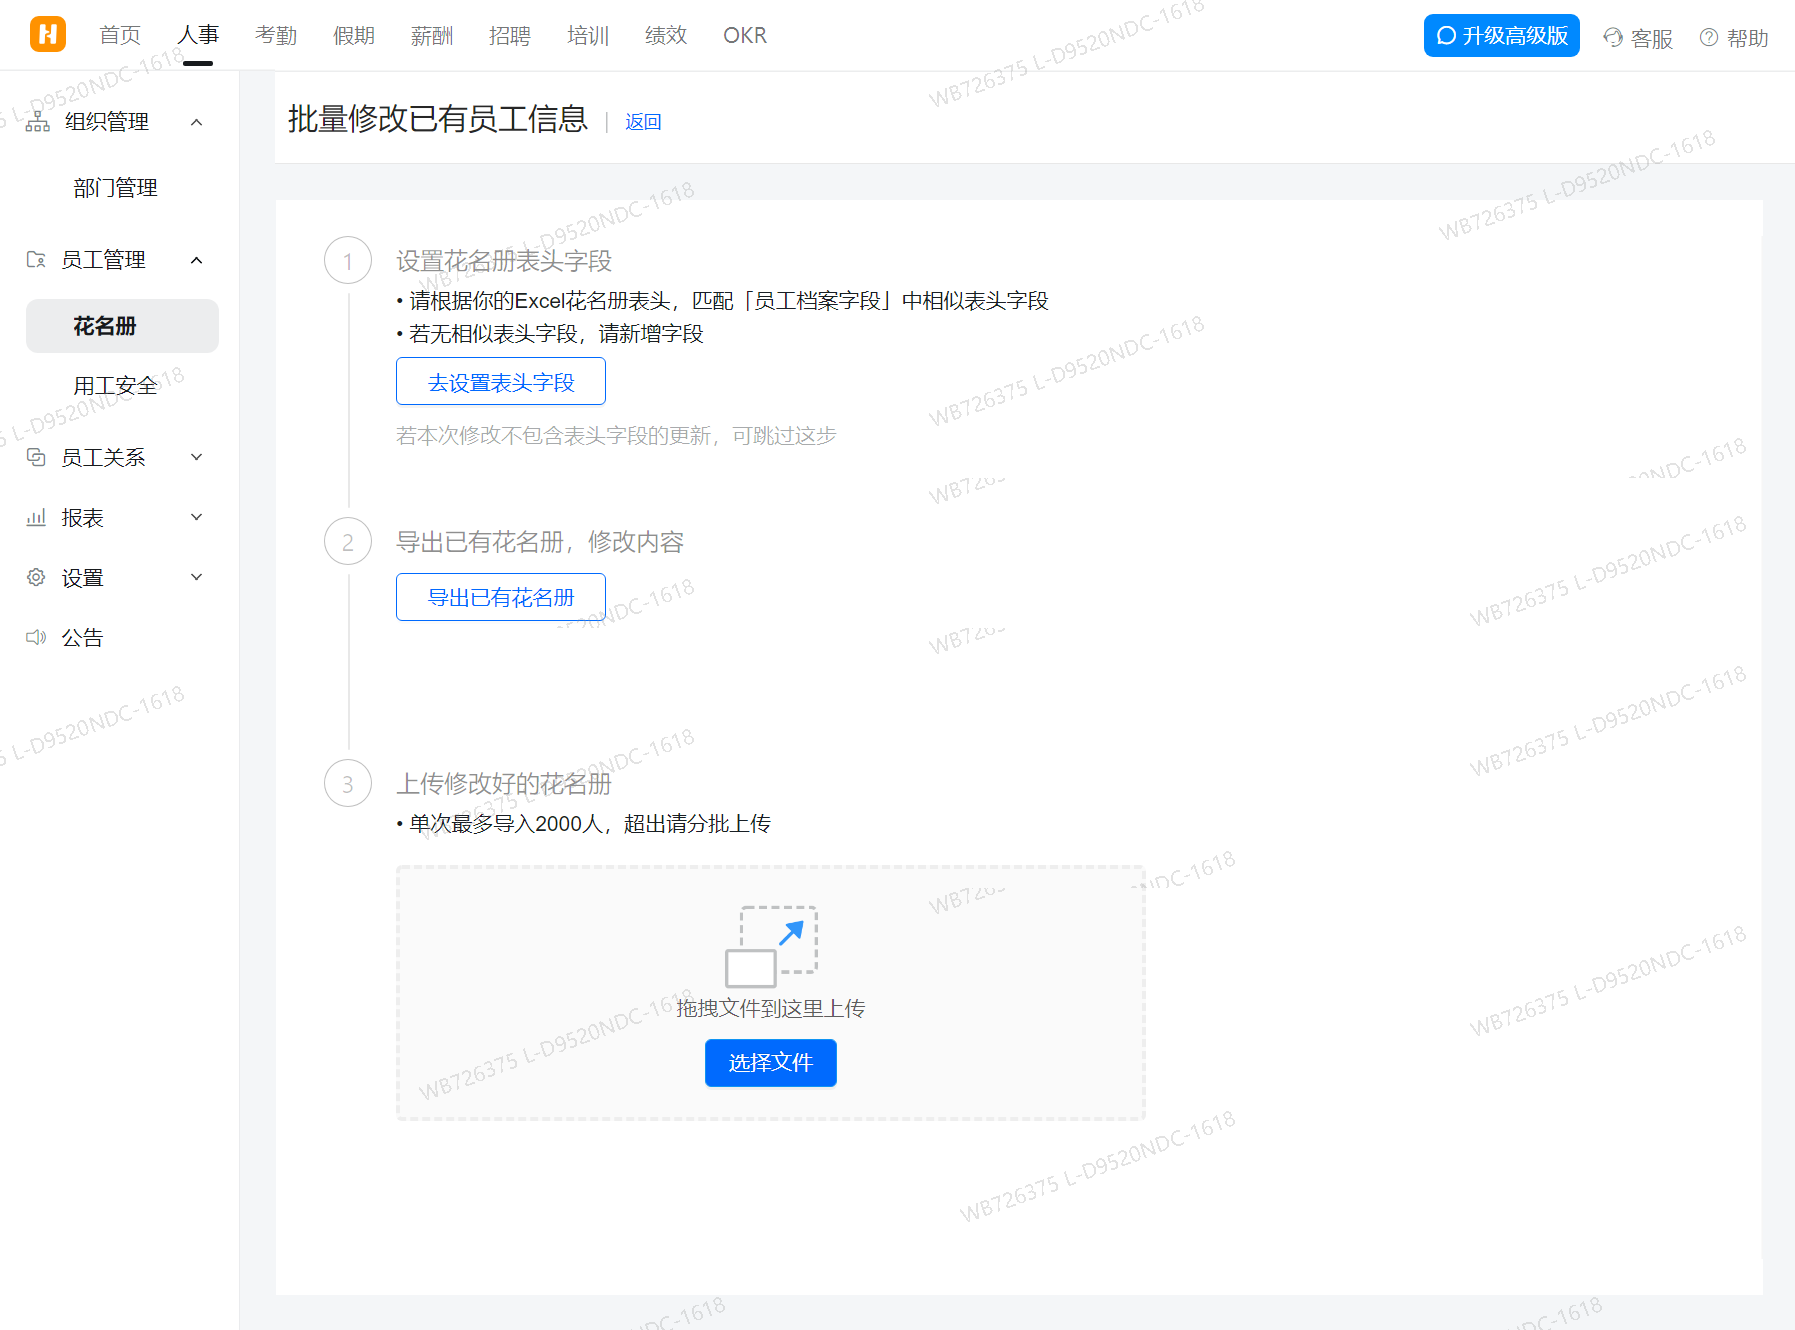Click the 升级高级版 upgrade button
The width and height of the screenshot is (1795, 1330).
1501,35
